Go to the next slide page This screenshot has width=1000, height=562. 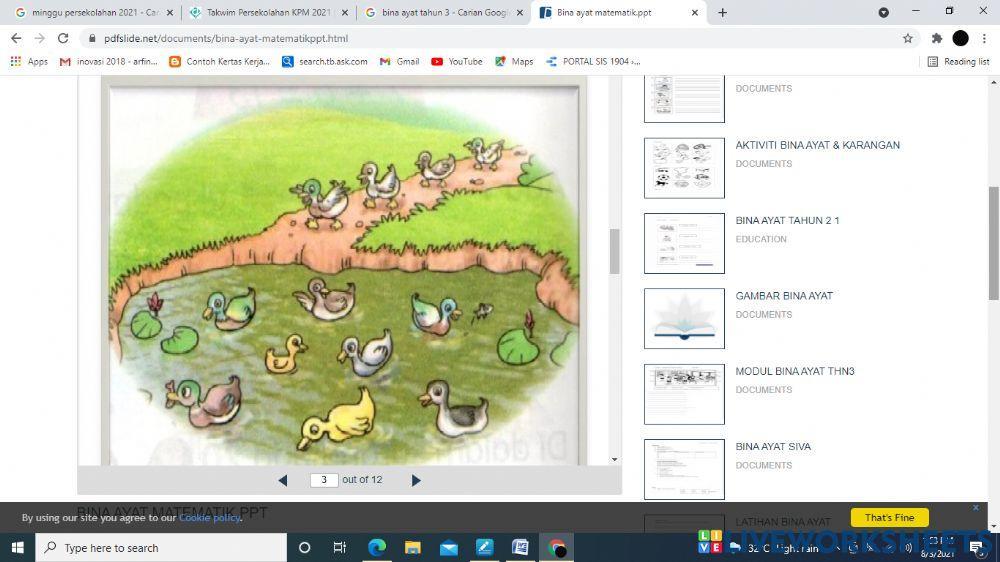click(416, 480)
